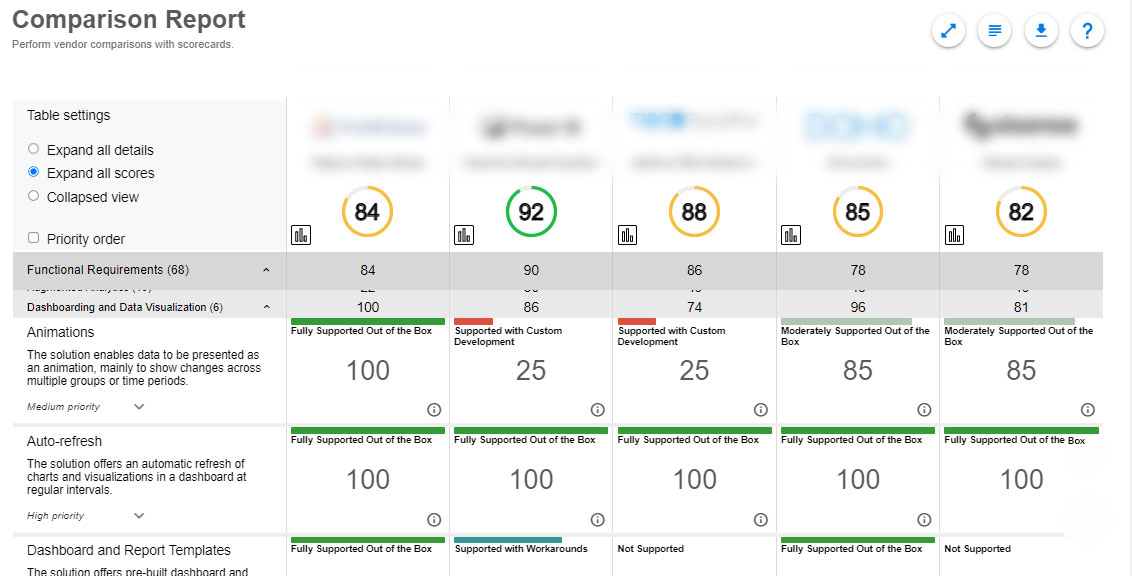Open the help question mark icon
The height and width of the screenshot is (576, 1132).
(1087, 31)
